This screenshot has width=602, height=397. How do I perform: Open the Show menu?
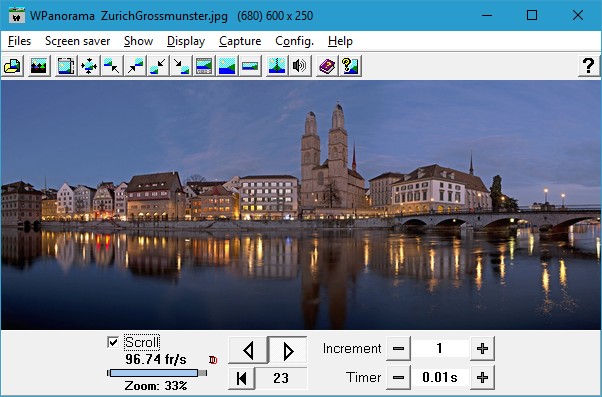[138, 41]
